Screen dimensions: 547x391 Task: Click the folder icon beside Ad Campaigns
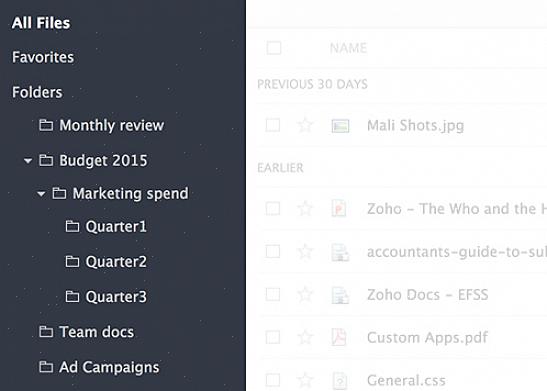(x=46, y=367)
